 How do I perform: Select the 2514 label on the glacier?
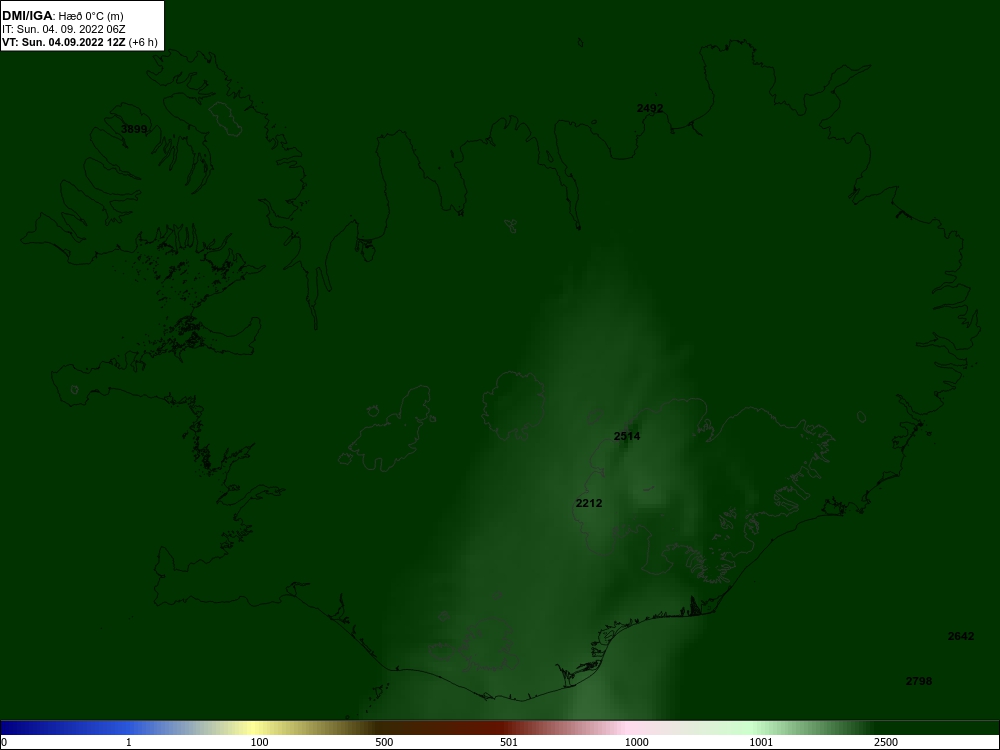(x=627, y=436)
